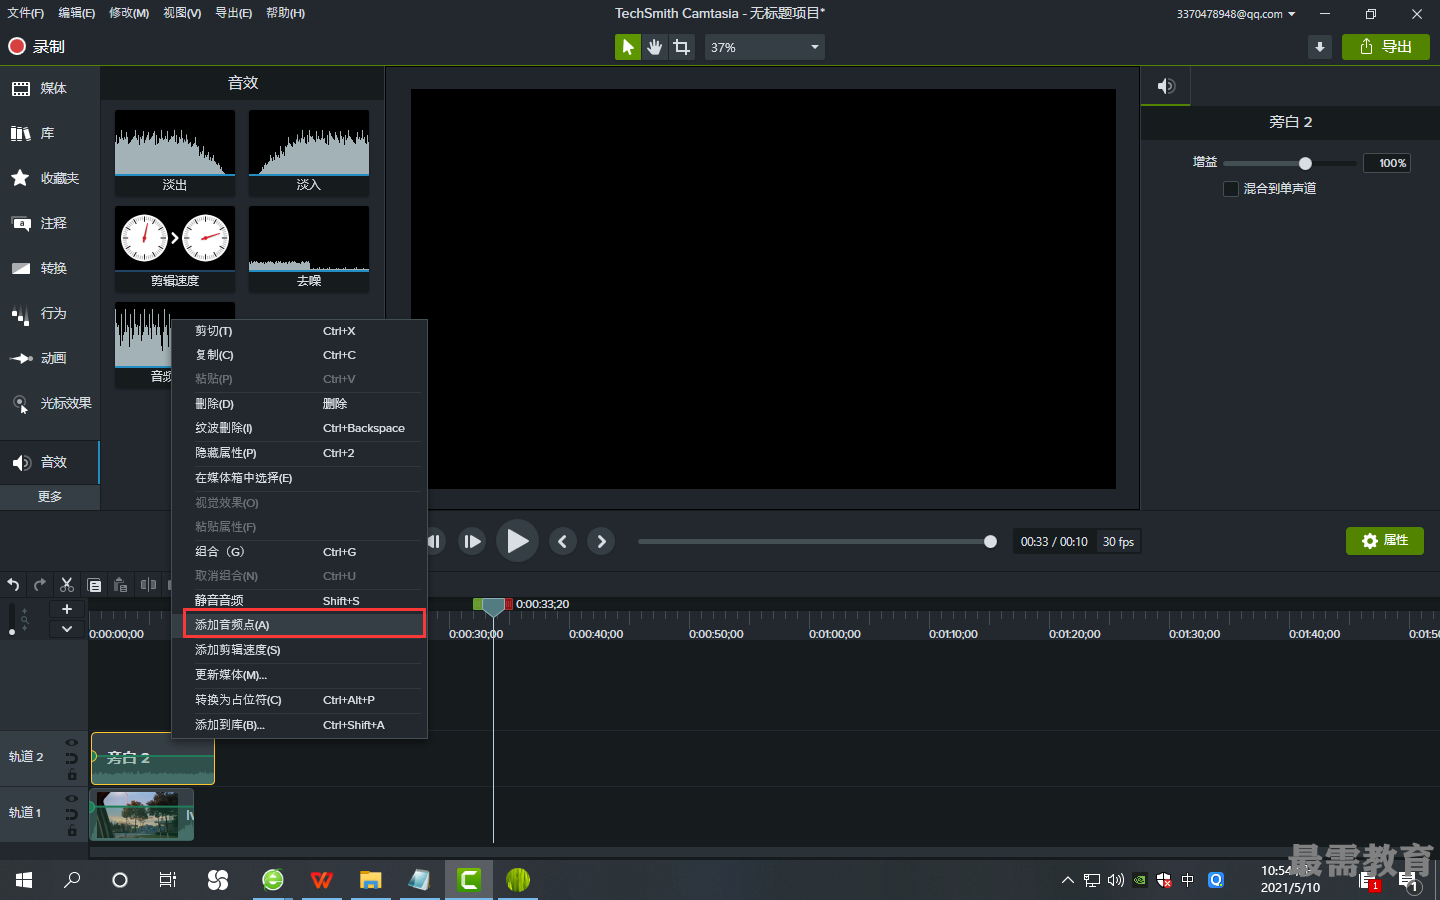1440x900 pixels.
Task: Open the 编辑(E) menu
Action: [x=77, y=13]
